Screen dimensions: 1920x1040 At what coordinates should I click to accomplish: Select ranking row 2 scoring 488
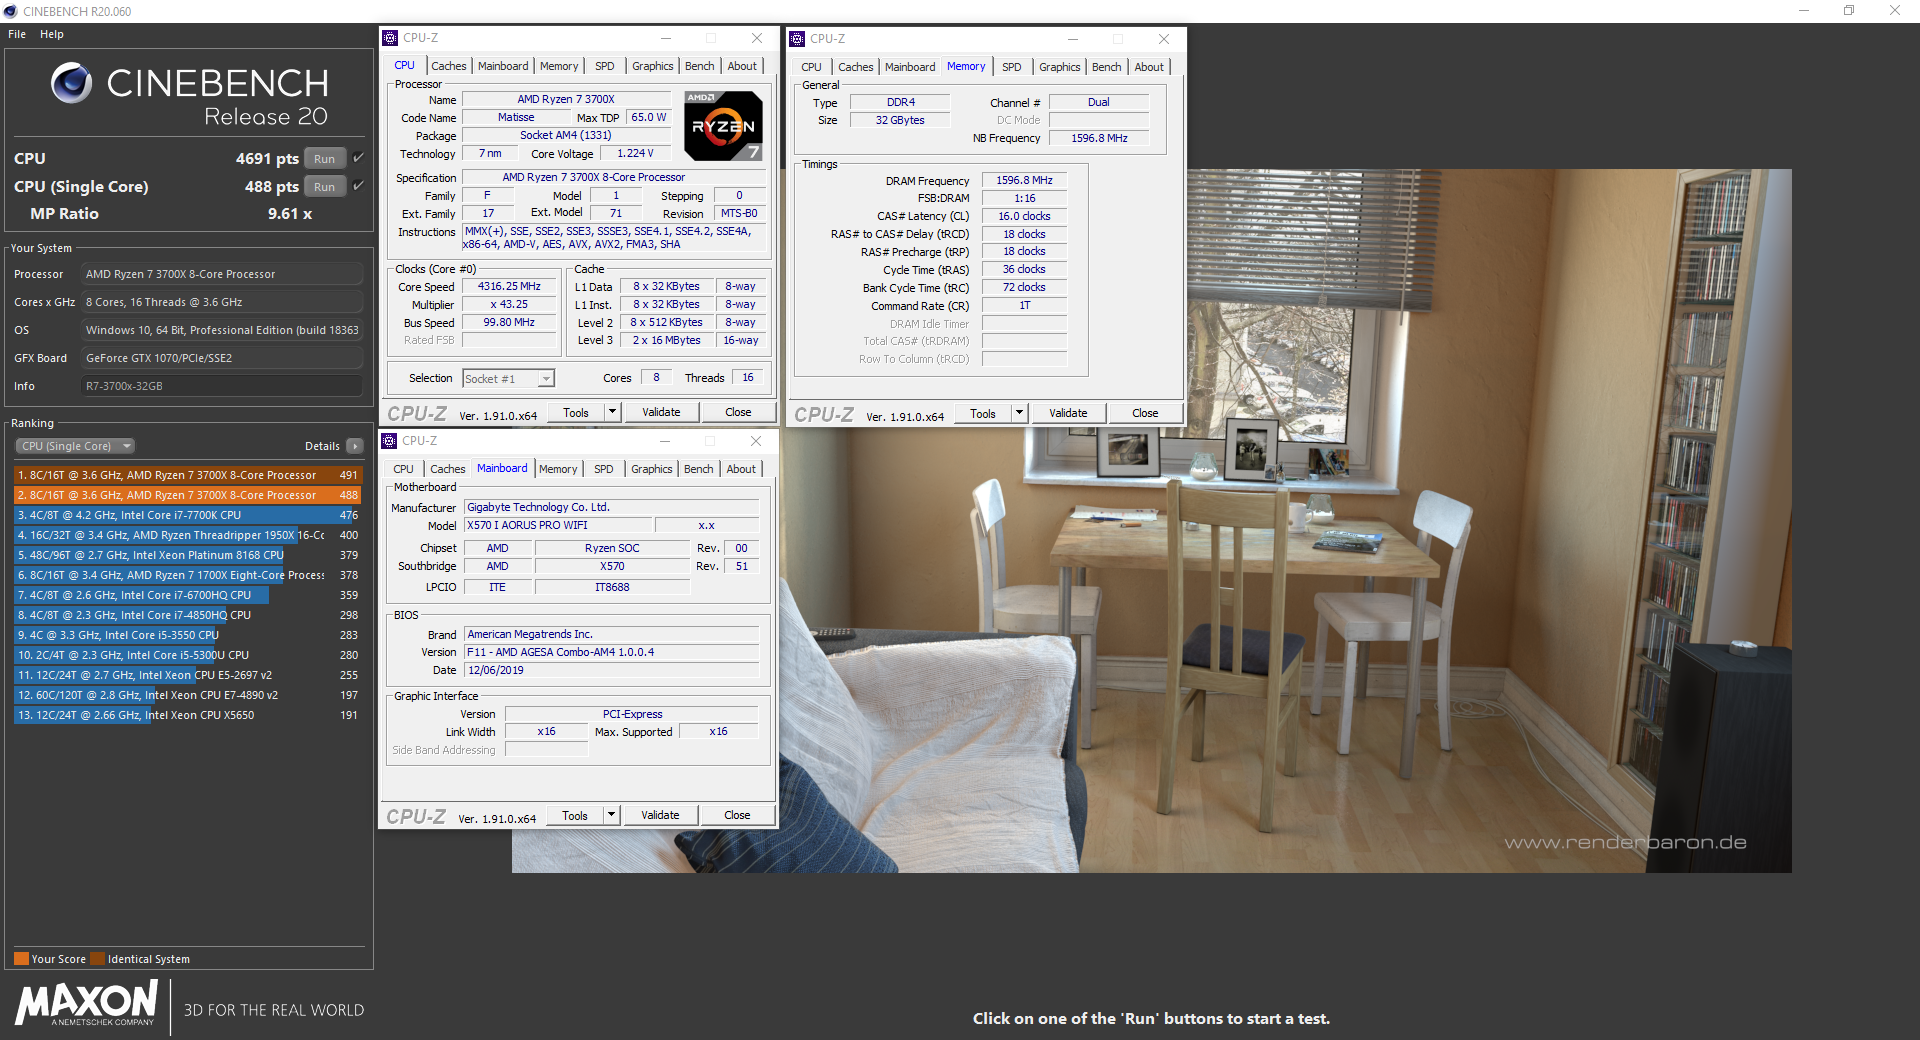click(188, 495)
